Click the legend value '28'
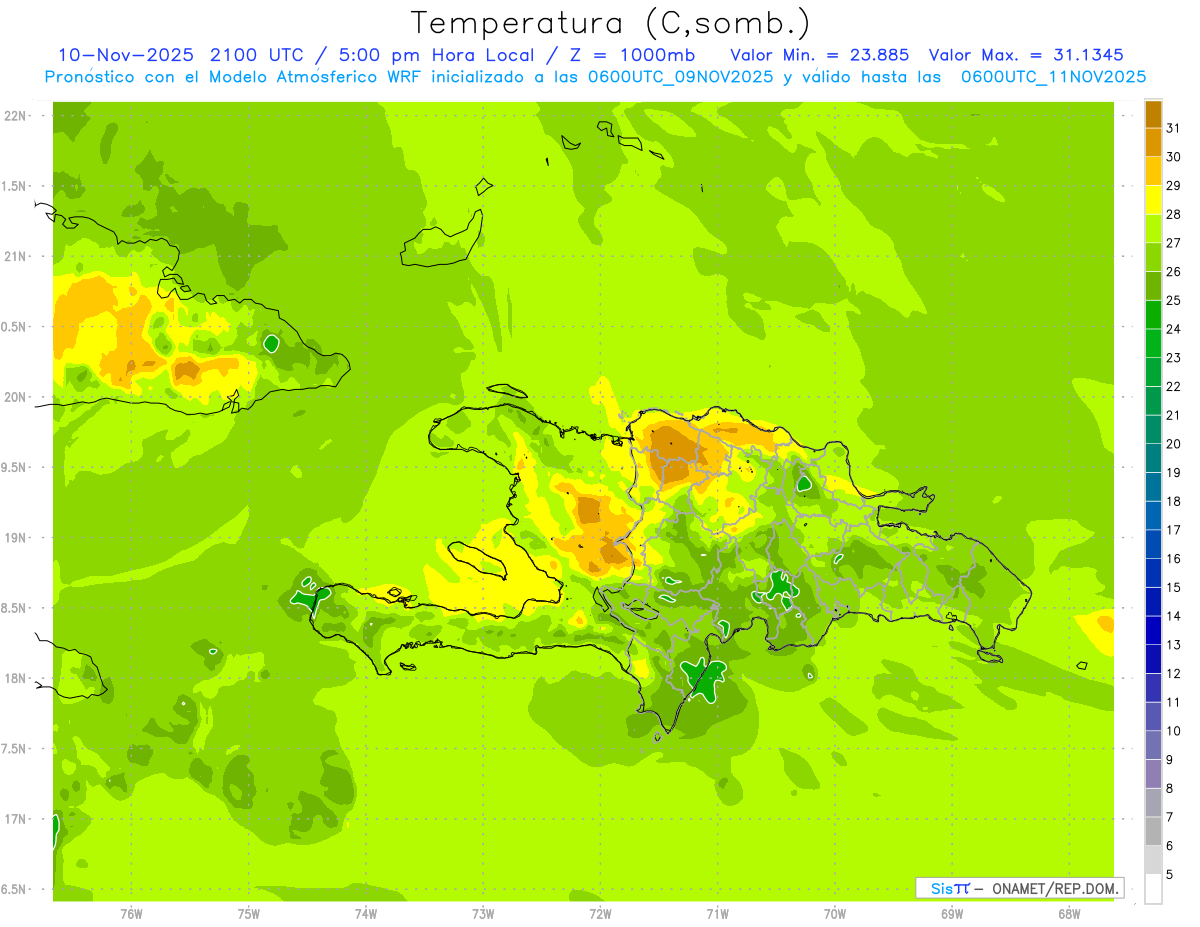Viewport: 1200px width, 927px height. [x=1174, y=214]
